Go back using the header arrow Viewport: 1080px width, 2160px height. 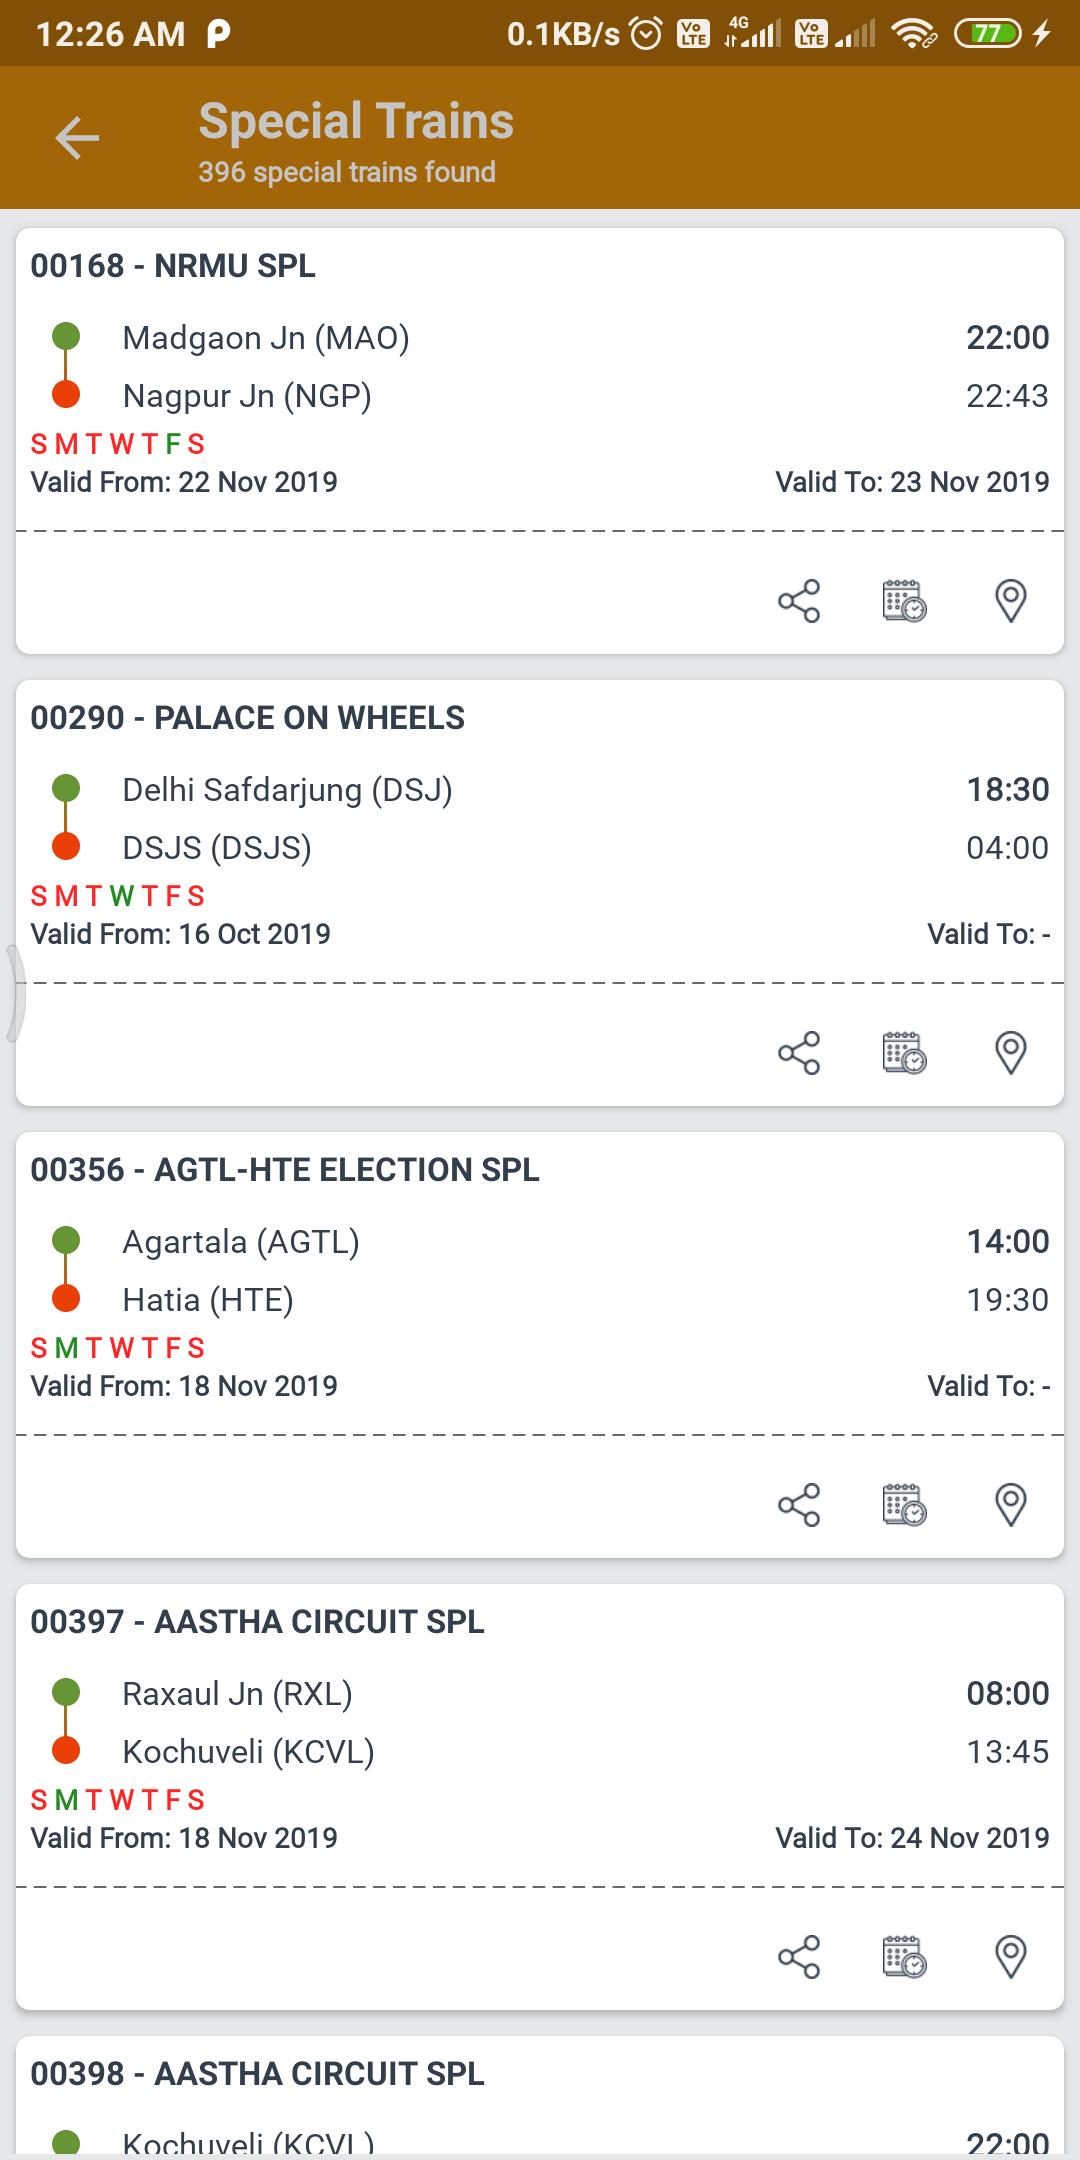77,138
